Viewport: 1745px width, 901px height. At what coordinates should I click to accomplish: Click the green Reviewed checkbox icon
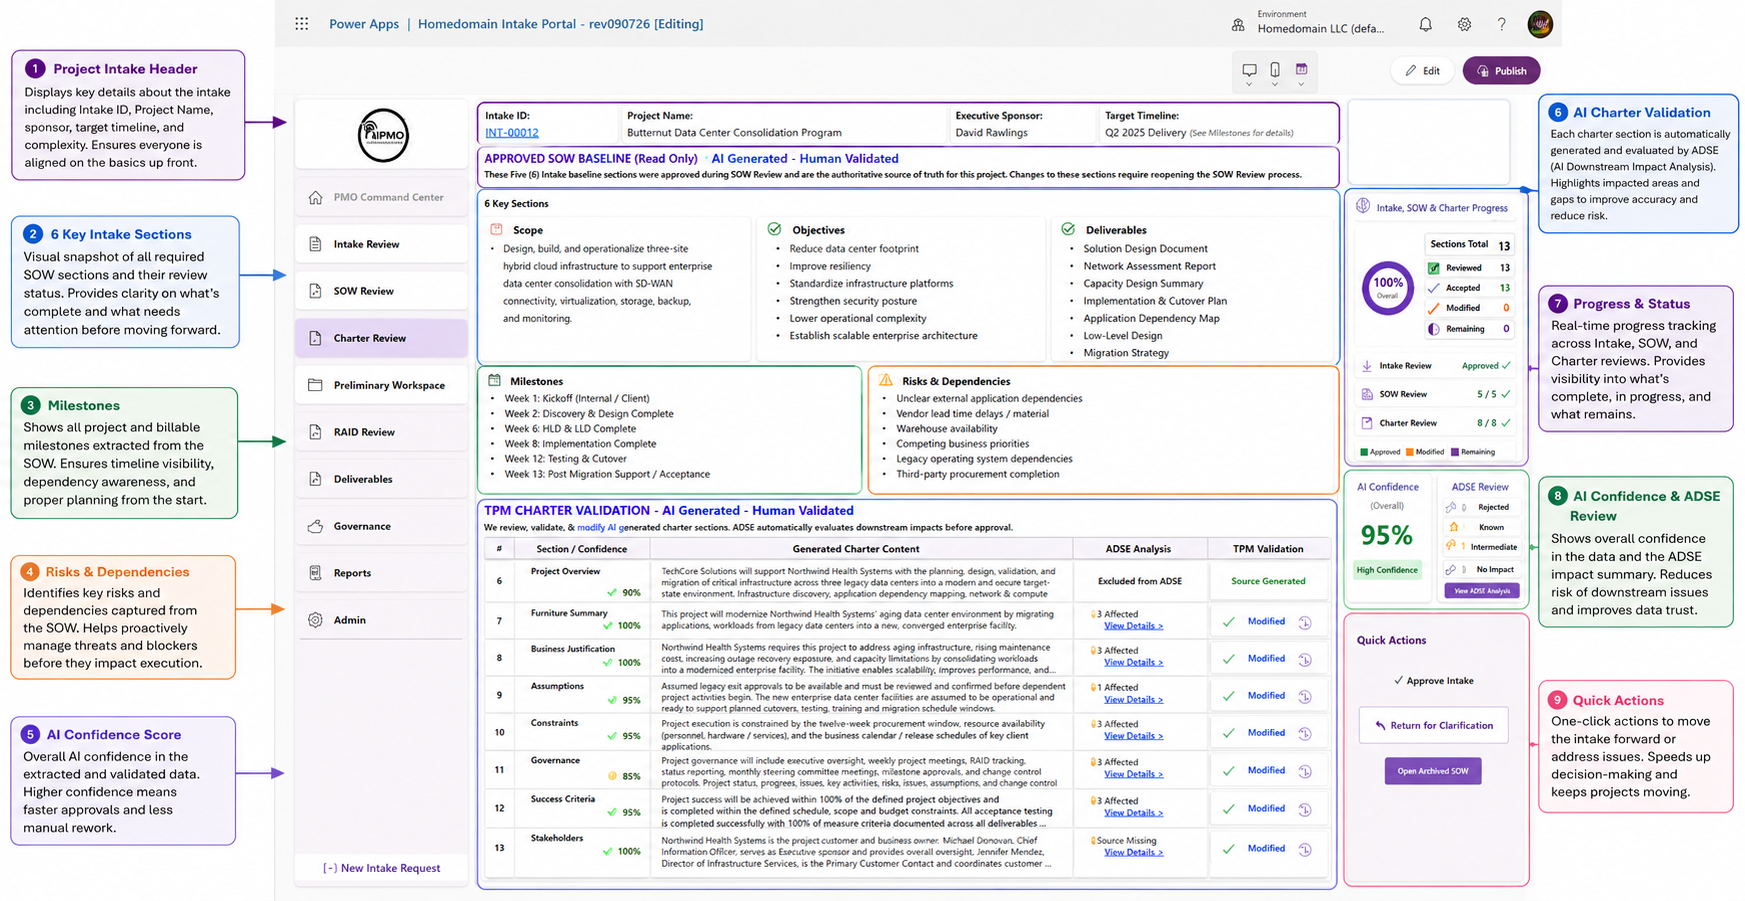coord(1434,268)
